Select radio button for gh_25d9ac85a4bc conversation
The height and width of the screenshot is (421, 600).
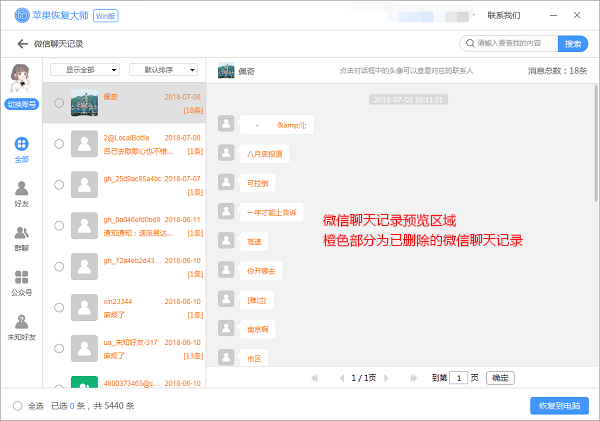click(59, 185)
